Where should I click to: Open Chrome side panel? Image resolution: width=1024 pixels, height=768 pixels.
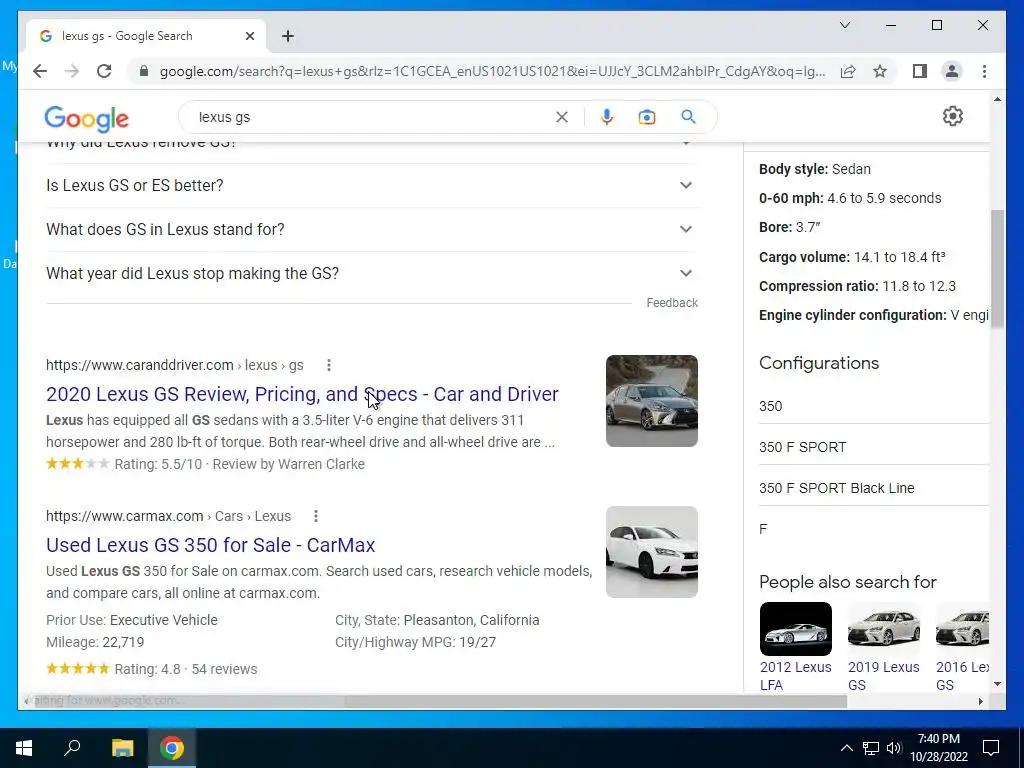point(920,71)
